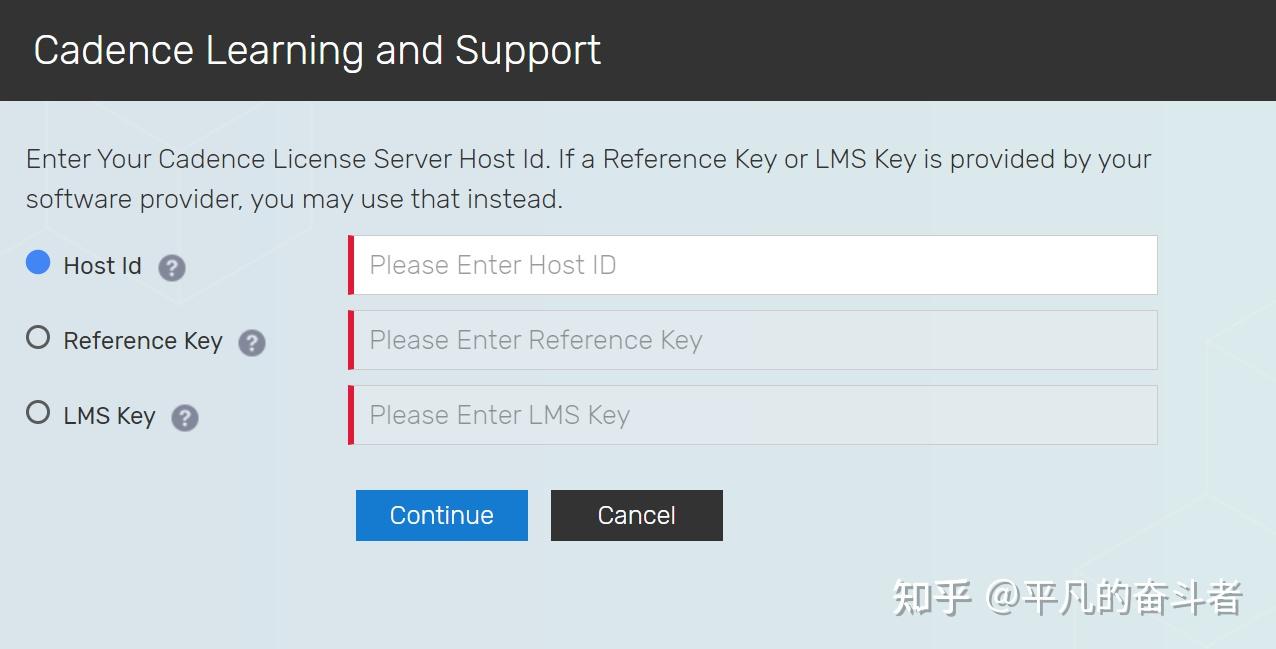Open the Reference Key help tooltip icon
The image size is (1276, 649).
[x=252, y=343]
